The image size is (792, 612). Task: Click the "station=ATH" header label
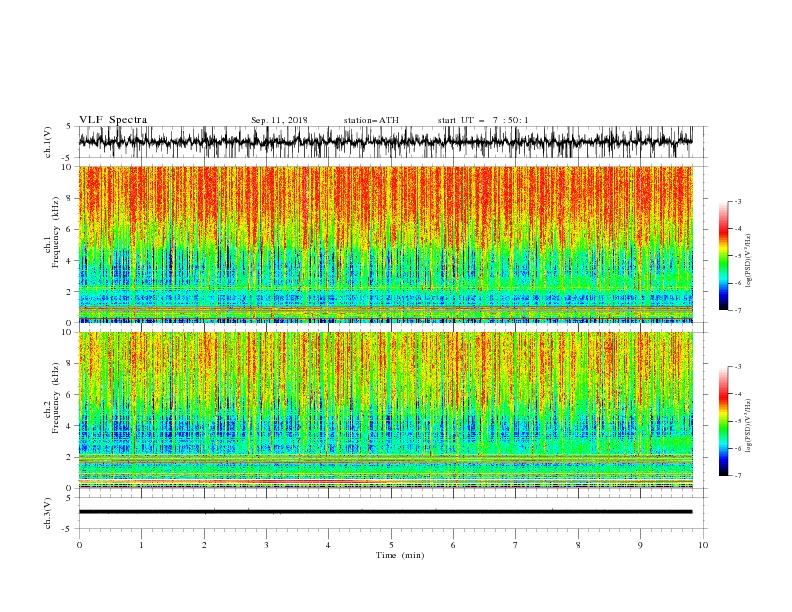tap(371, 120)
